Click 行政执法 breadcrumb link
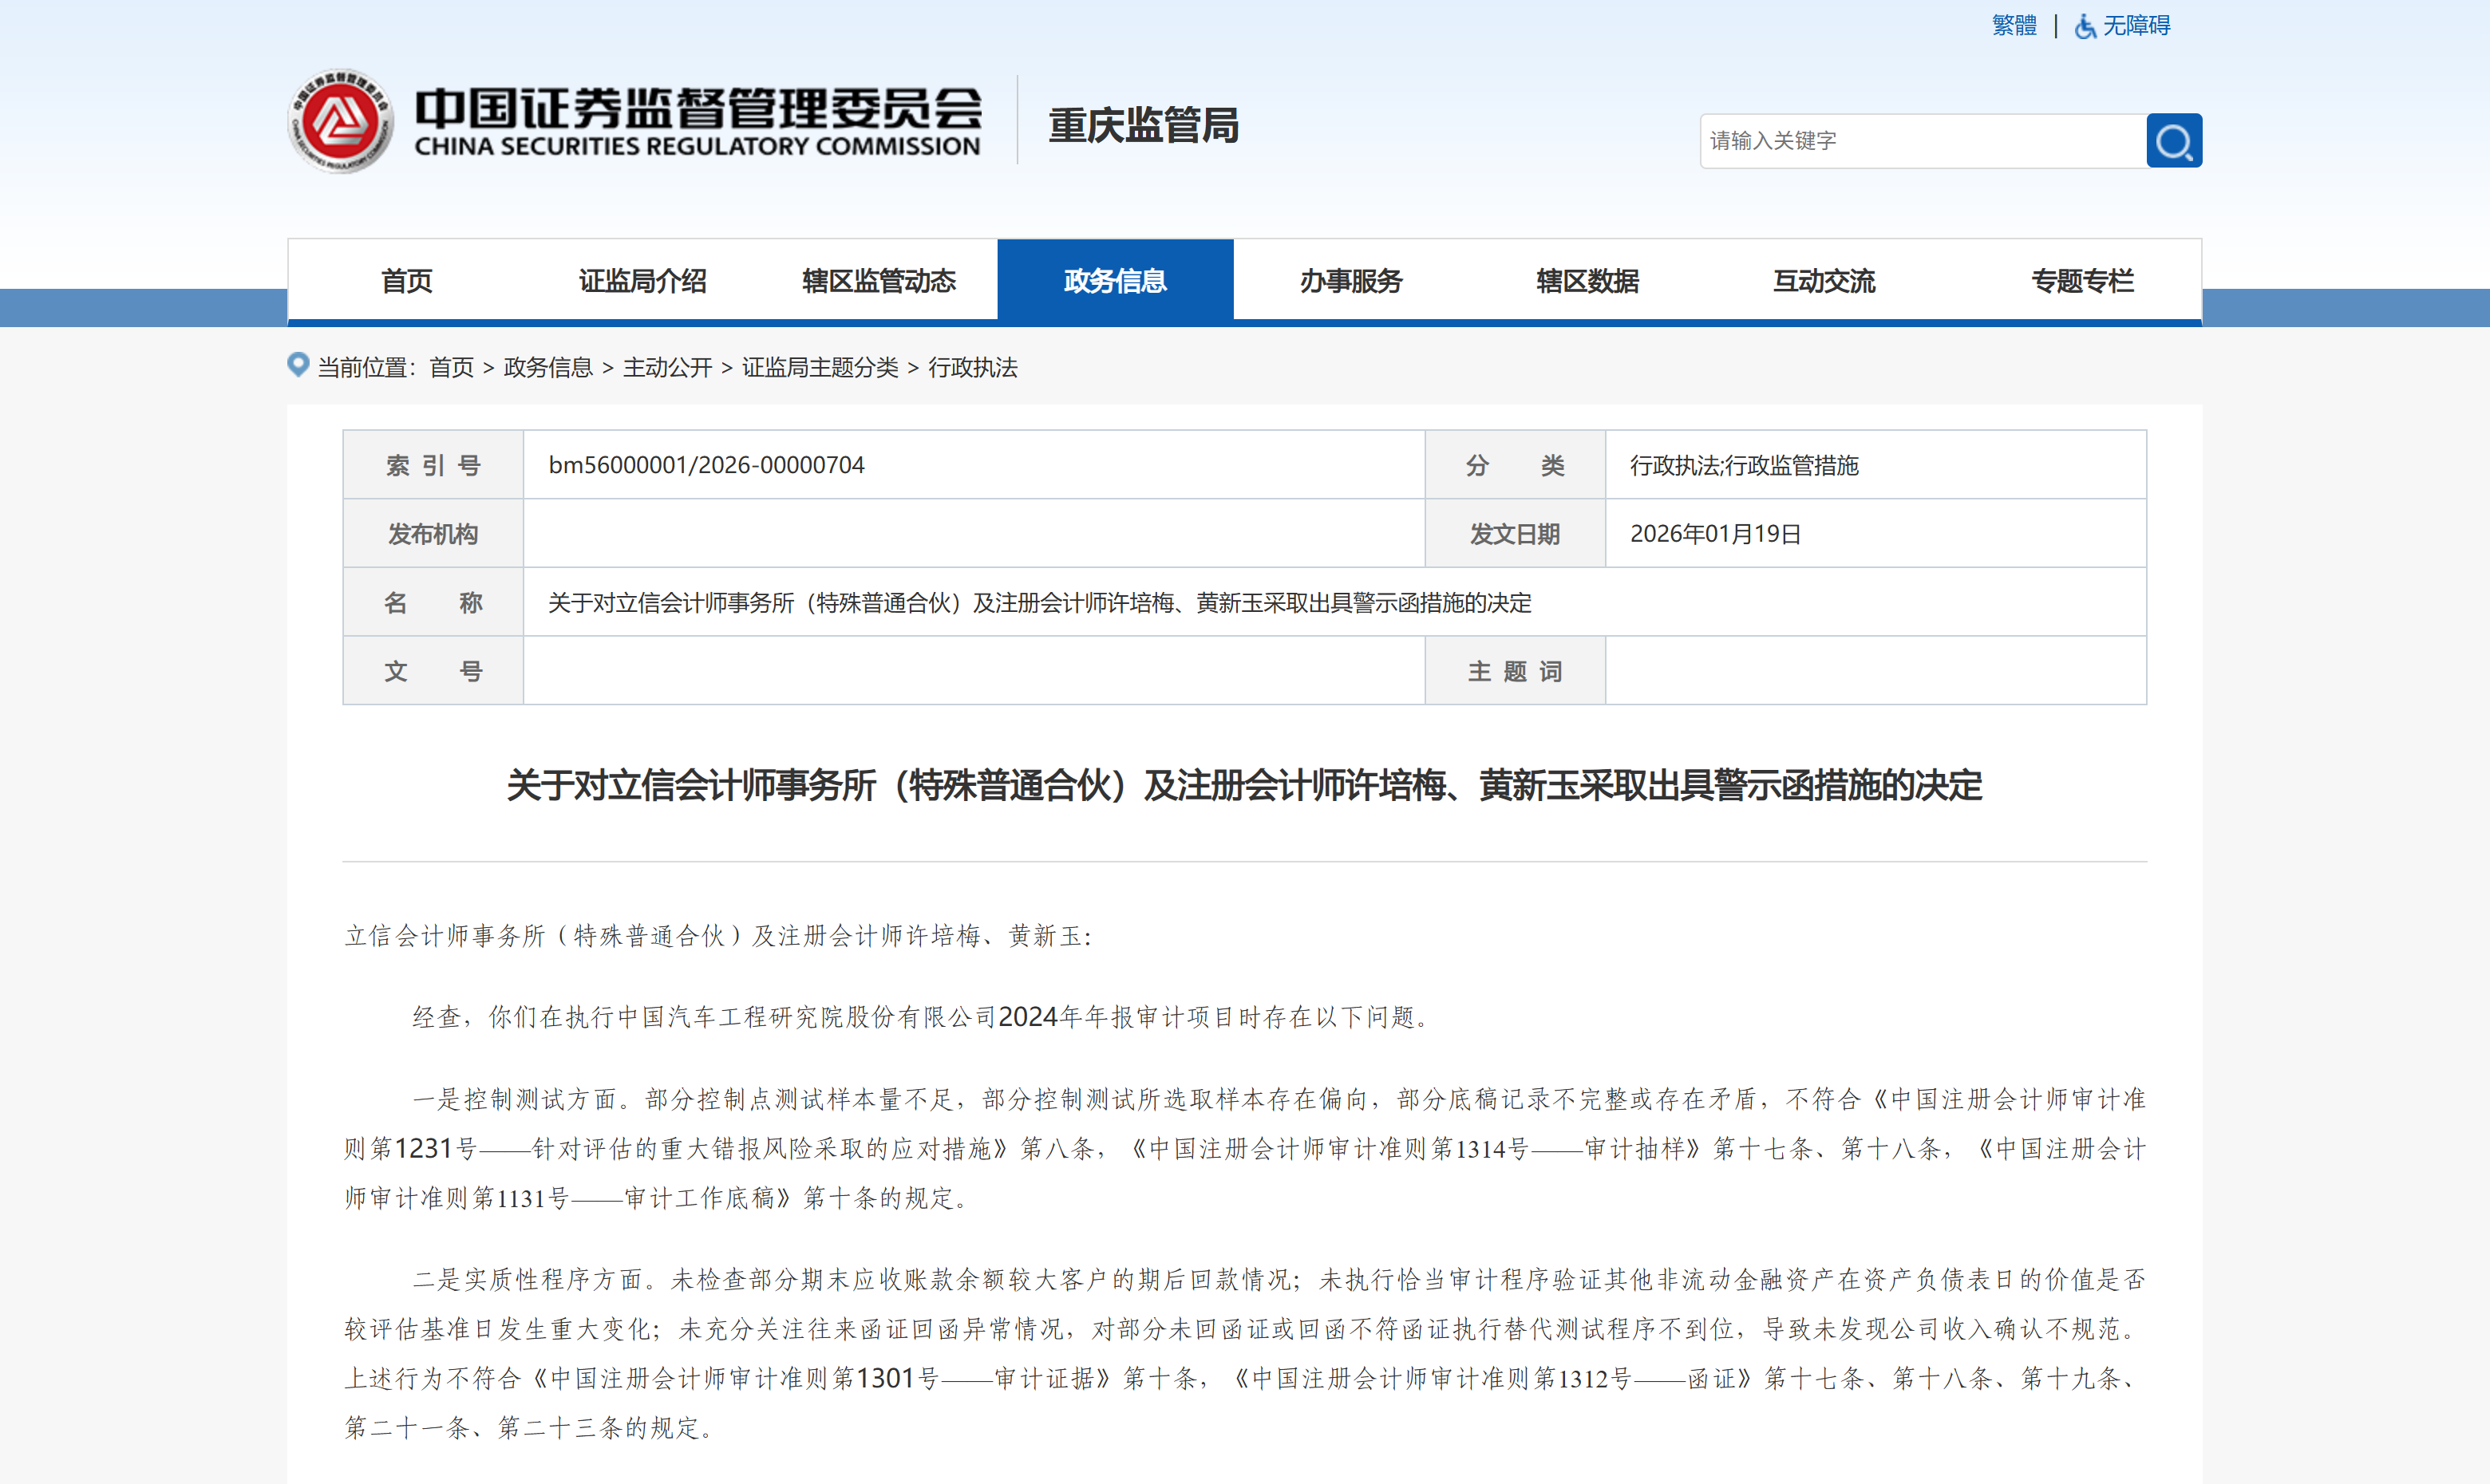 [972, 368]
